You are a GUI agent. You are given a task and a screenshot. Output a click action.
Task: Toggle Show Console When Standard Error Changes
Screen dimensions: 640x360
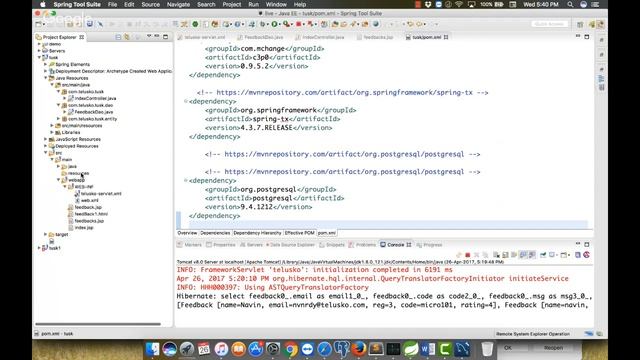tap(532, 255)
